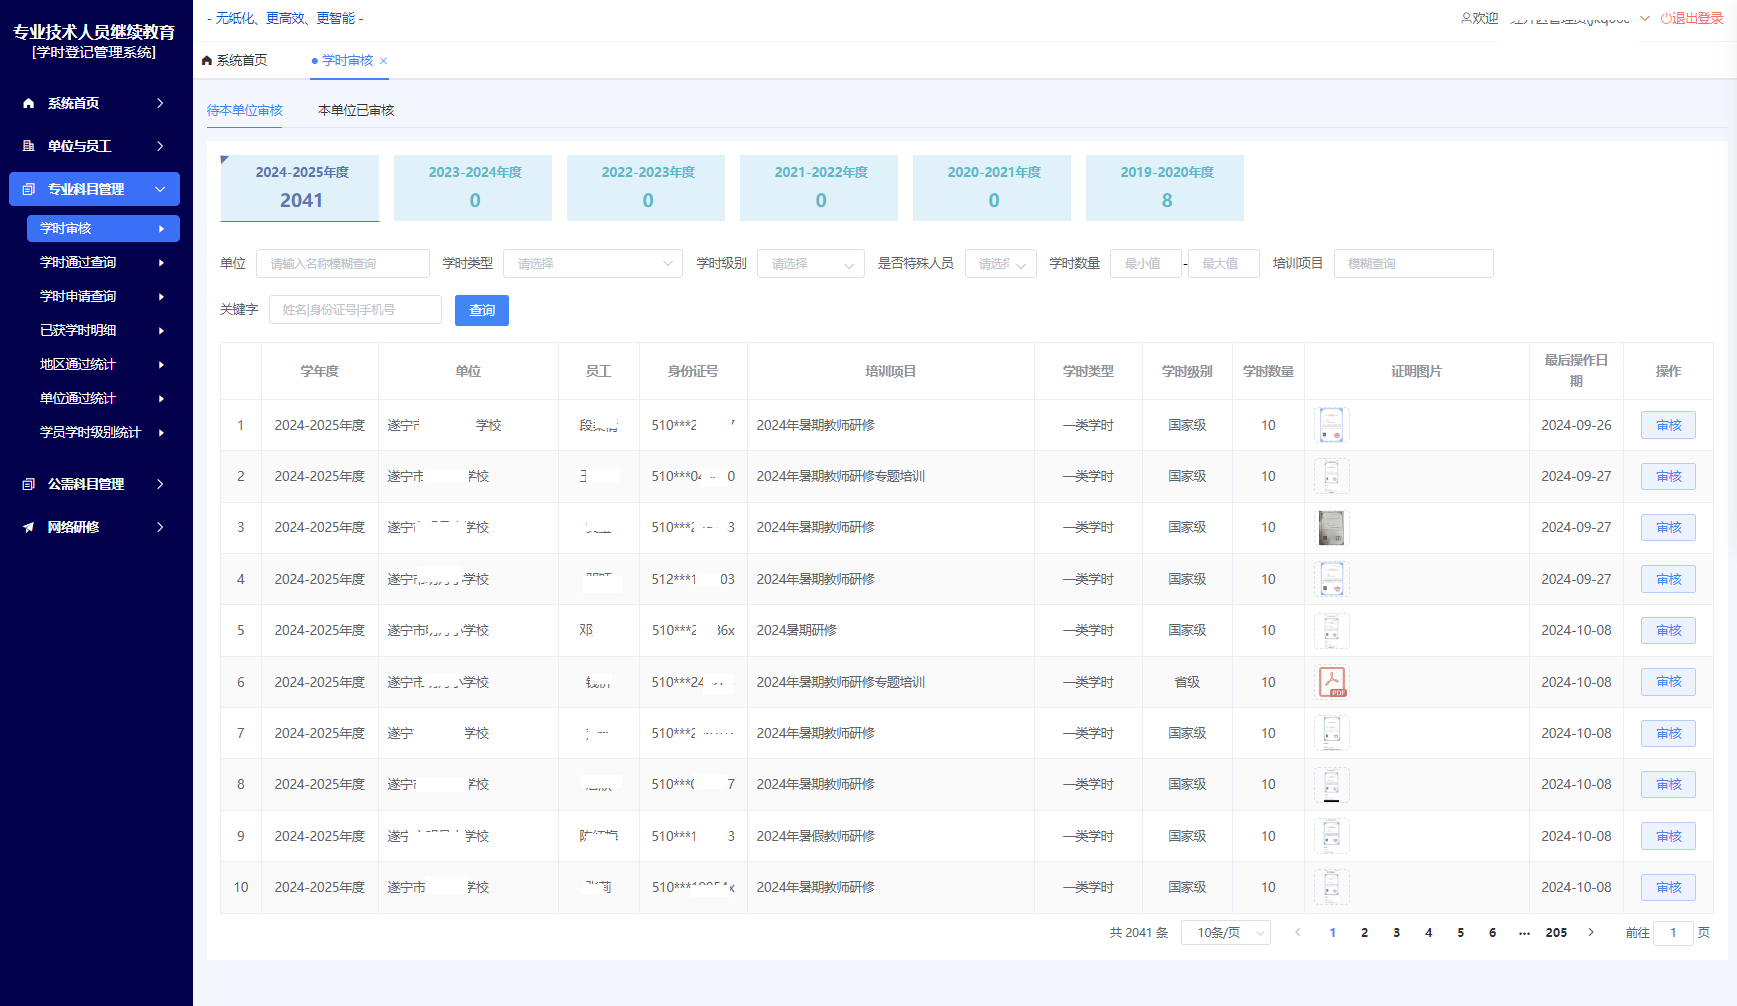Focus the 单位 name search field
Screen dimensions: 1737x1006
click(343, 263)
